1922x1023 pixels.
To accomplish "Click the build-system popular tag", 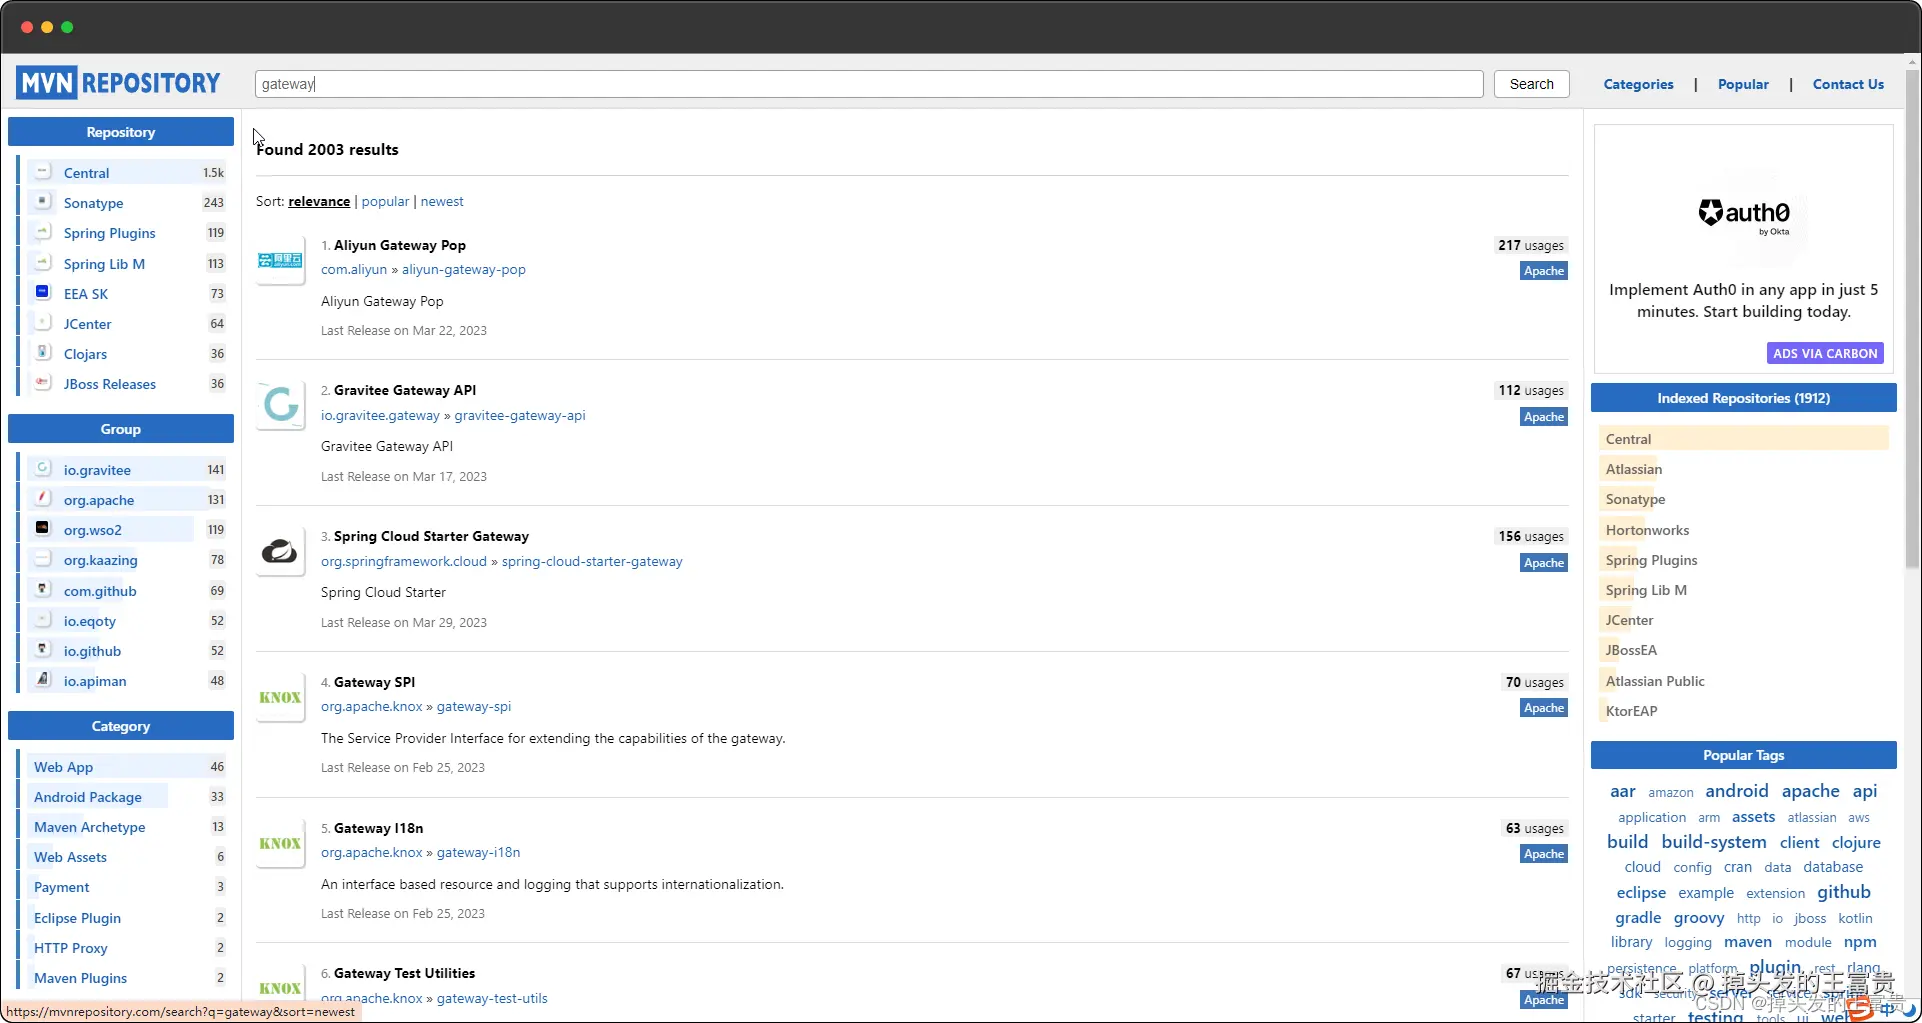I will coord(1714,842).
